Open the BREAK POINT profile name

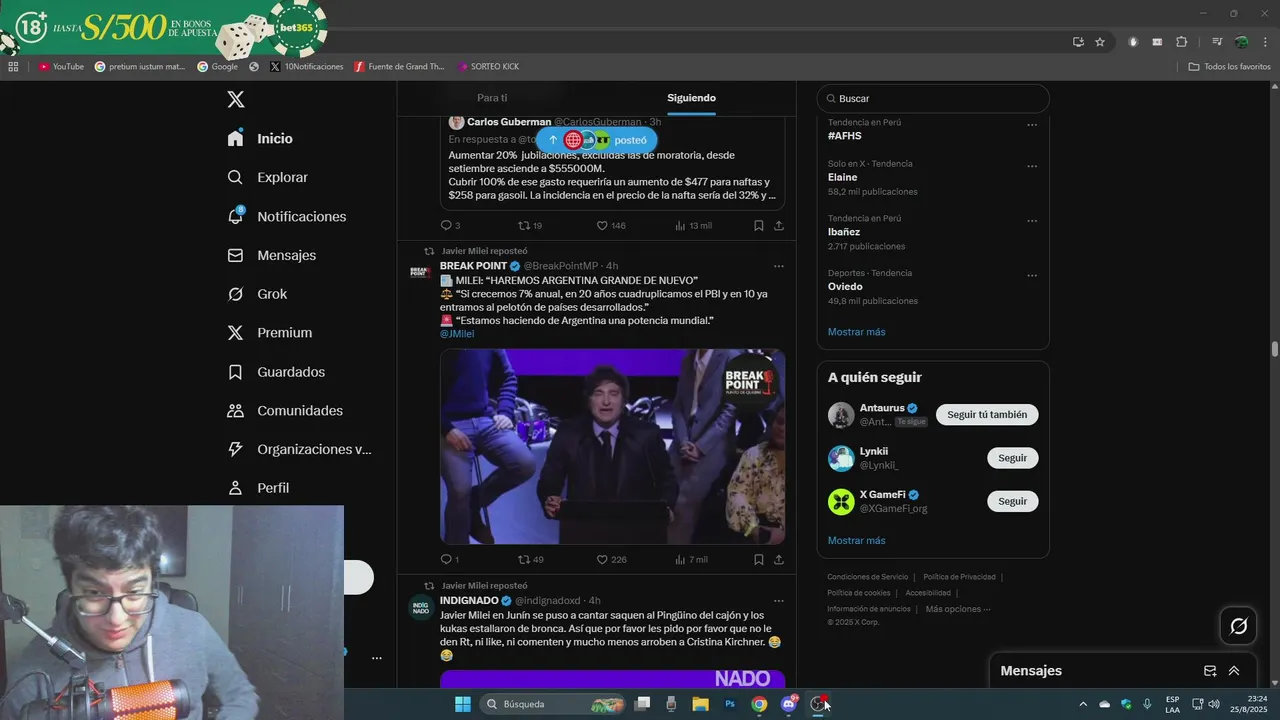point(474,266)
